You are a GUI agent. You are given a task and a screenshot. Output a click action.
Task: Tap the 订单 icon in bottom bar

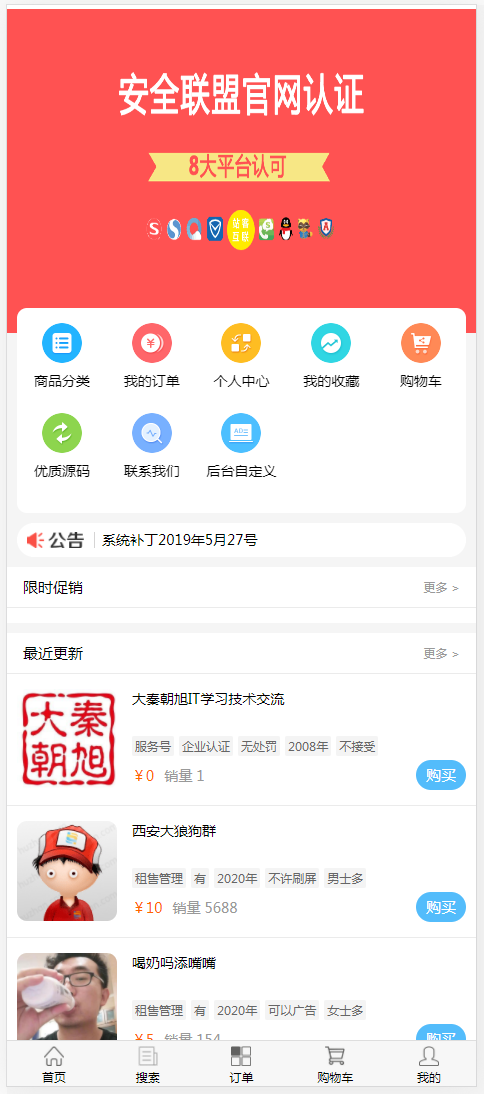(x=241, y=1056)
